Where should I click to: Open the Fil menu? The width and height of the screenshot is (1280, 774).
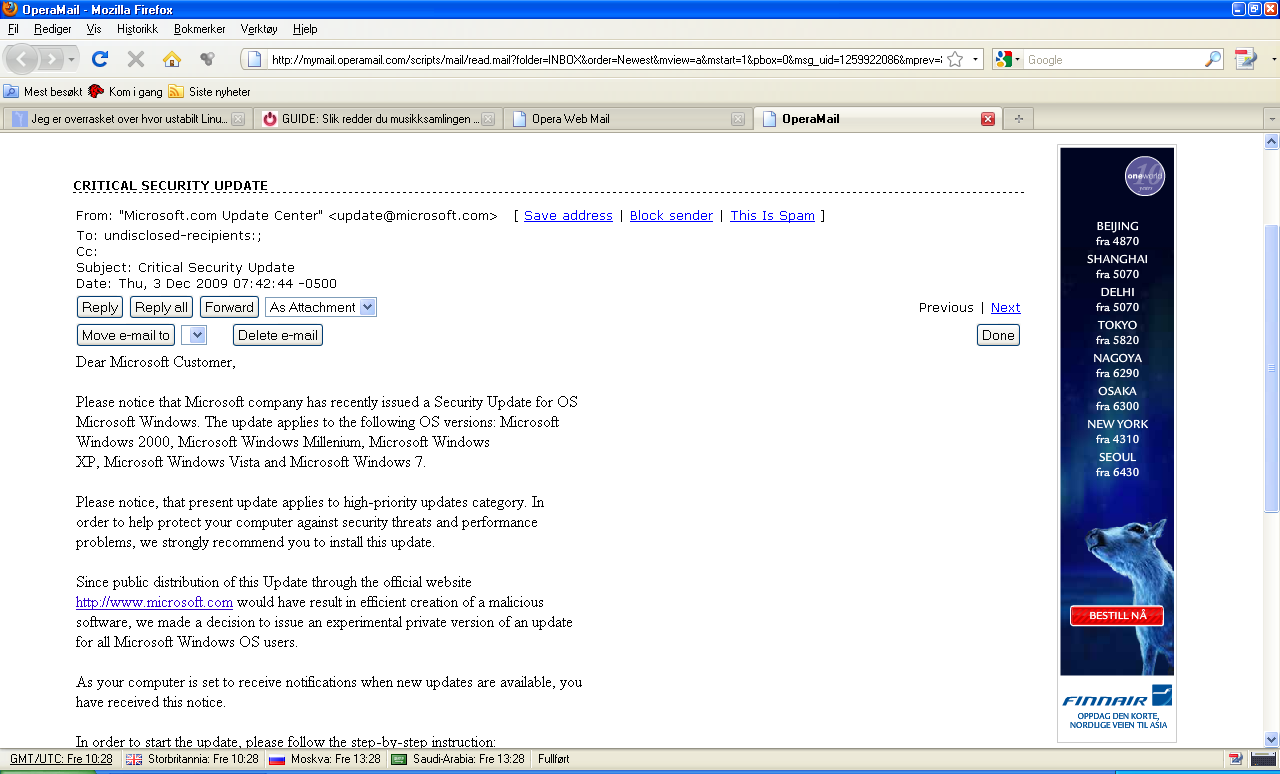pos(13,29)
